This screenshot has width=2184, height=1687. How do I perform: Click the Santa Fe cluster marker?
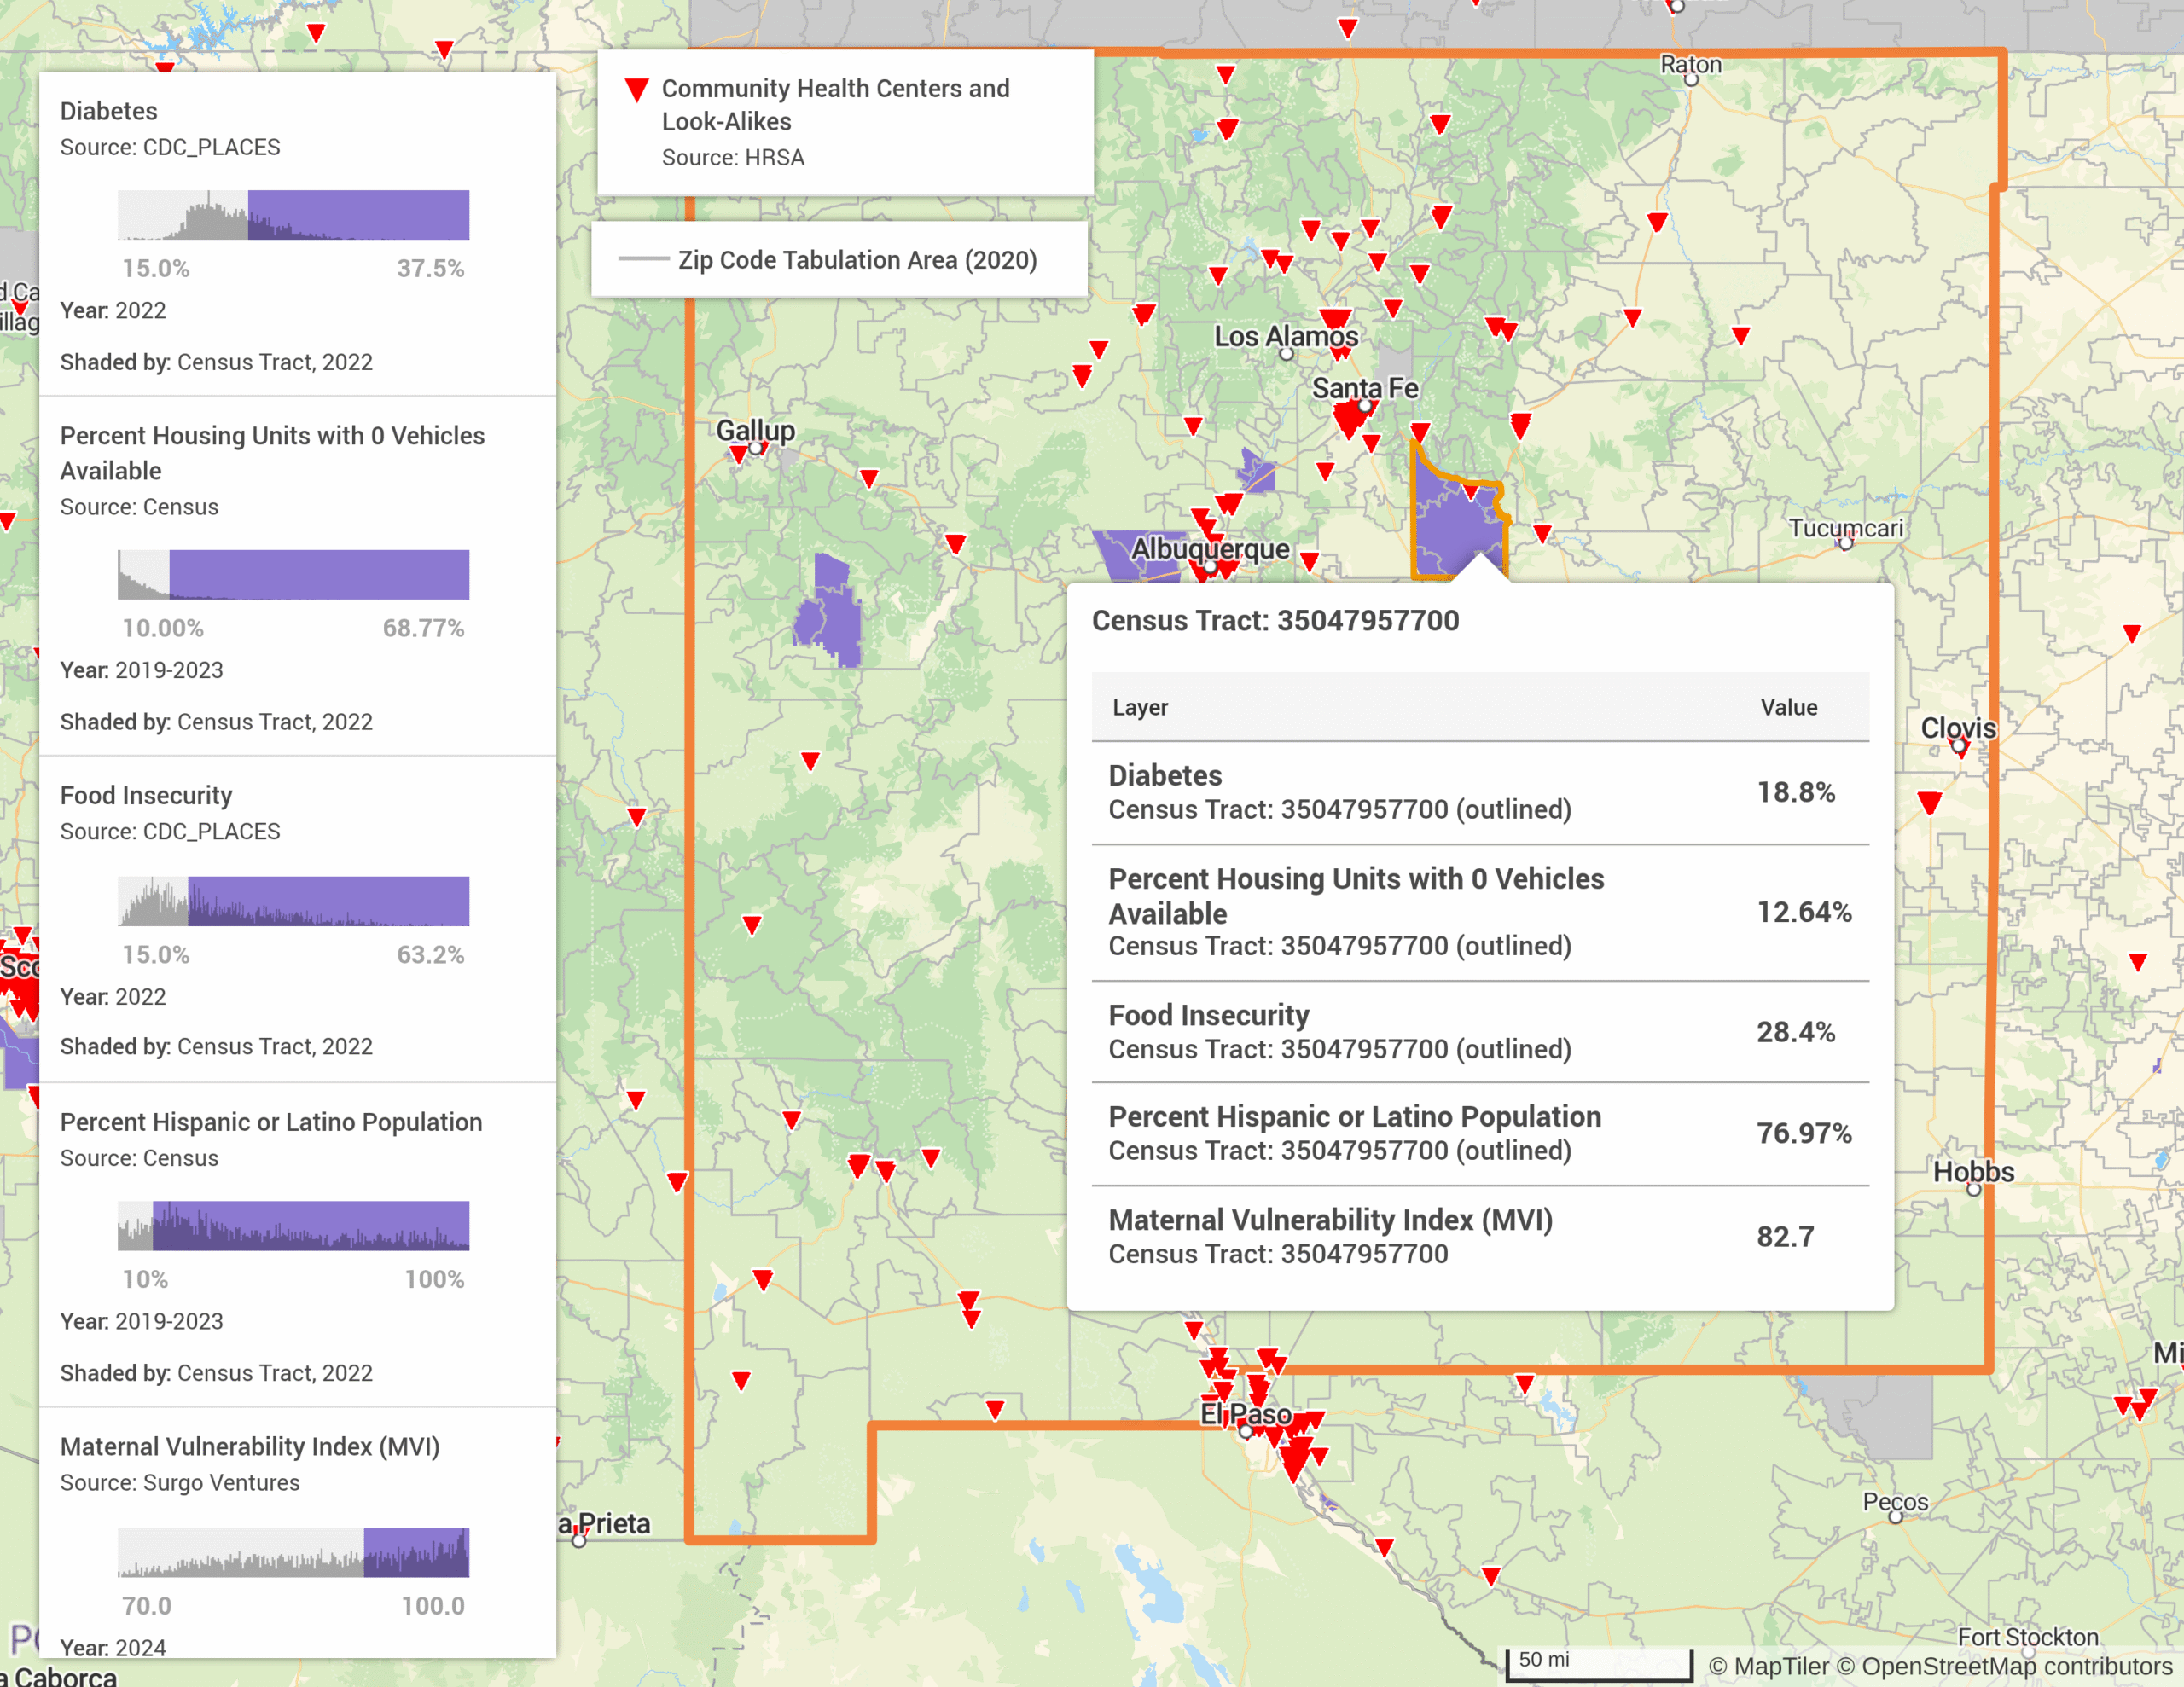click(x=1351, y=417)
